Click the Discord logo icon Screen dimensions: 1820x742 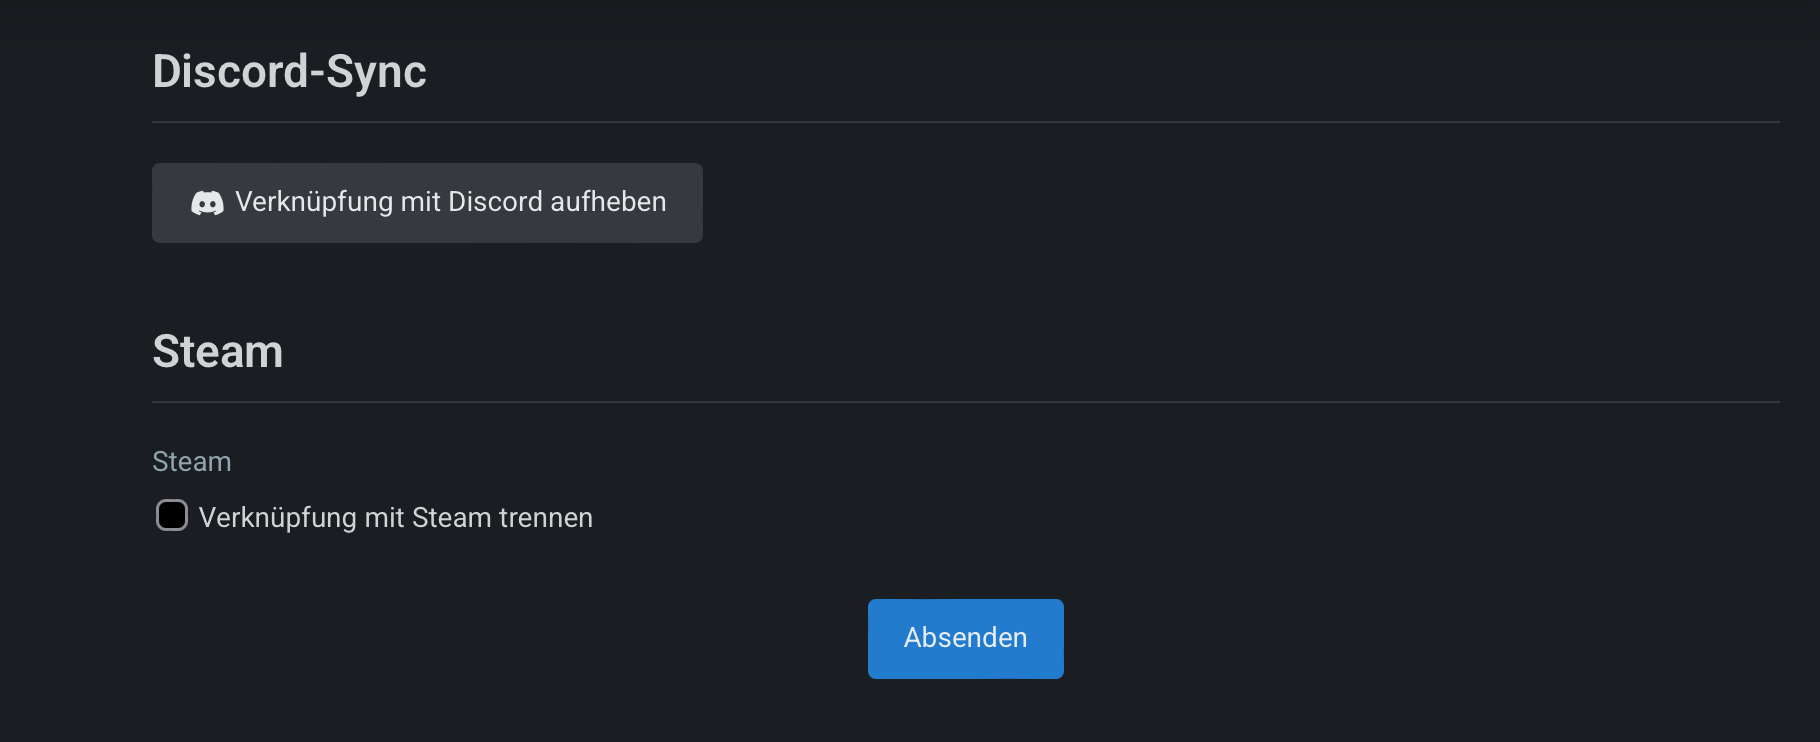[207, 203]
